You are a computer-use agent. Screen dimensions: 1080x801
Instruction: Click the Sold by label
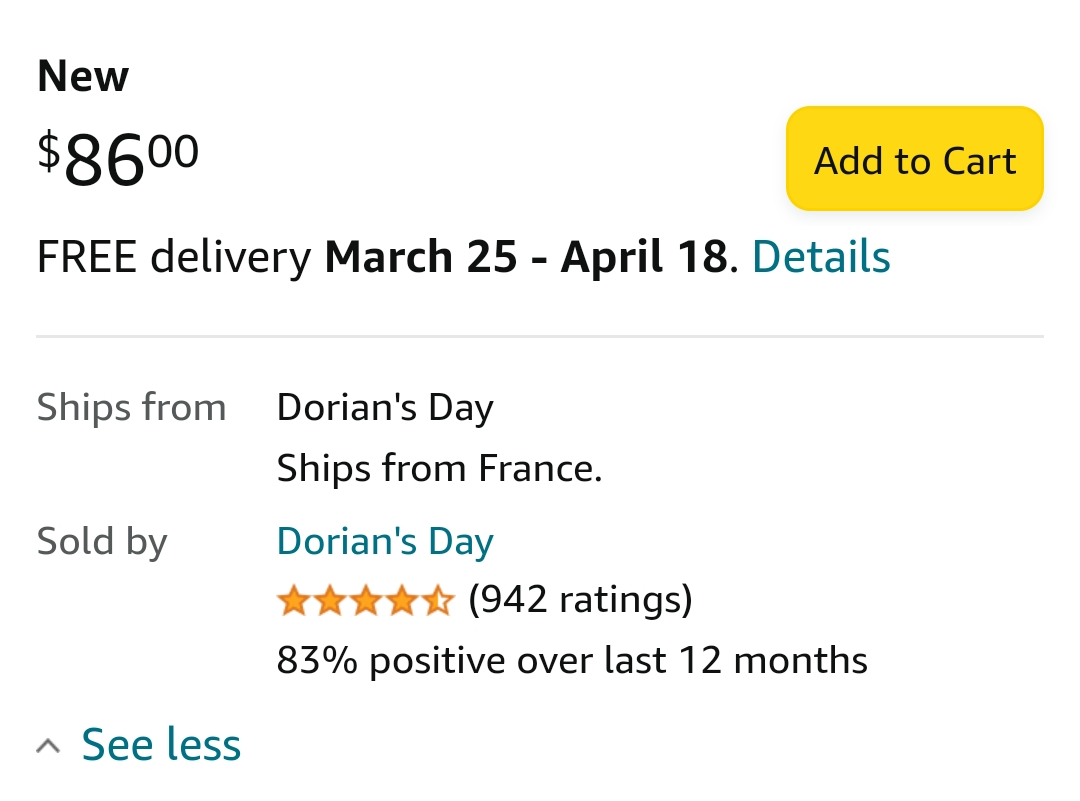coord(102,541)
